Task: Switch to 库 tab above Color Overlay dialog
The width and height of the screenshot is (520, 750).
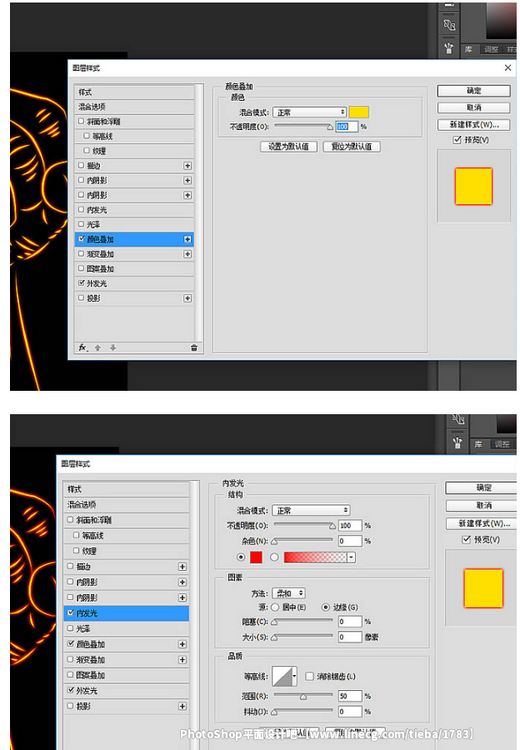Action: coord(469,49)
